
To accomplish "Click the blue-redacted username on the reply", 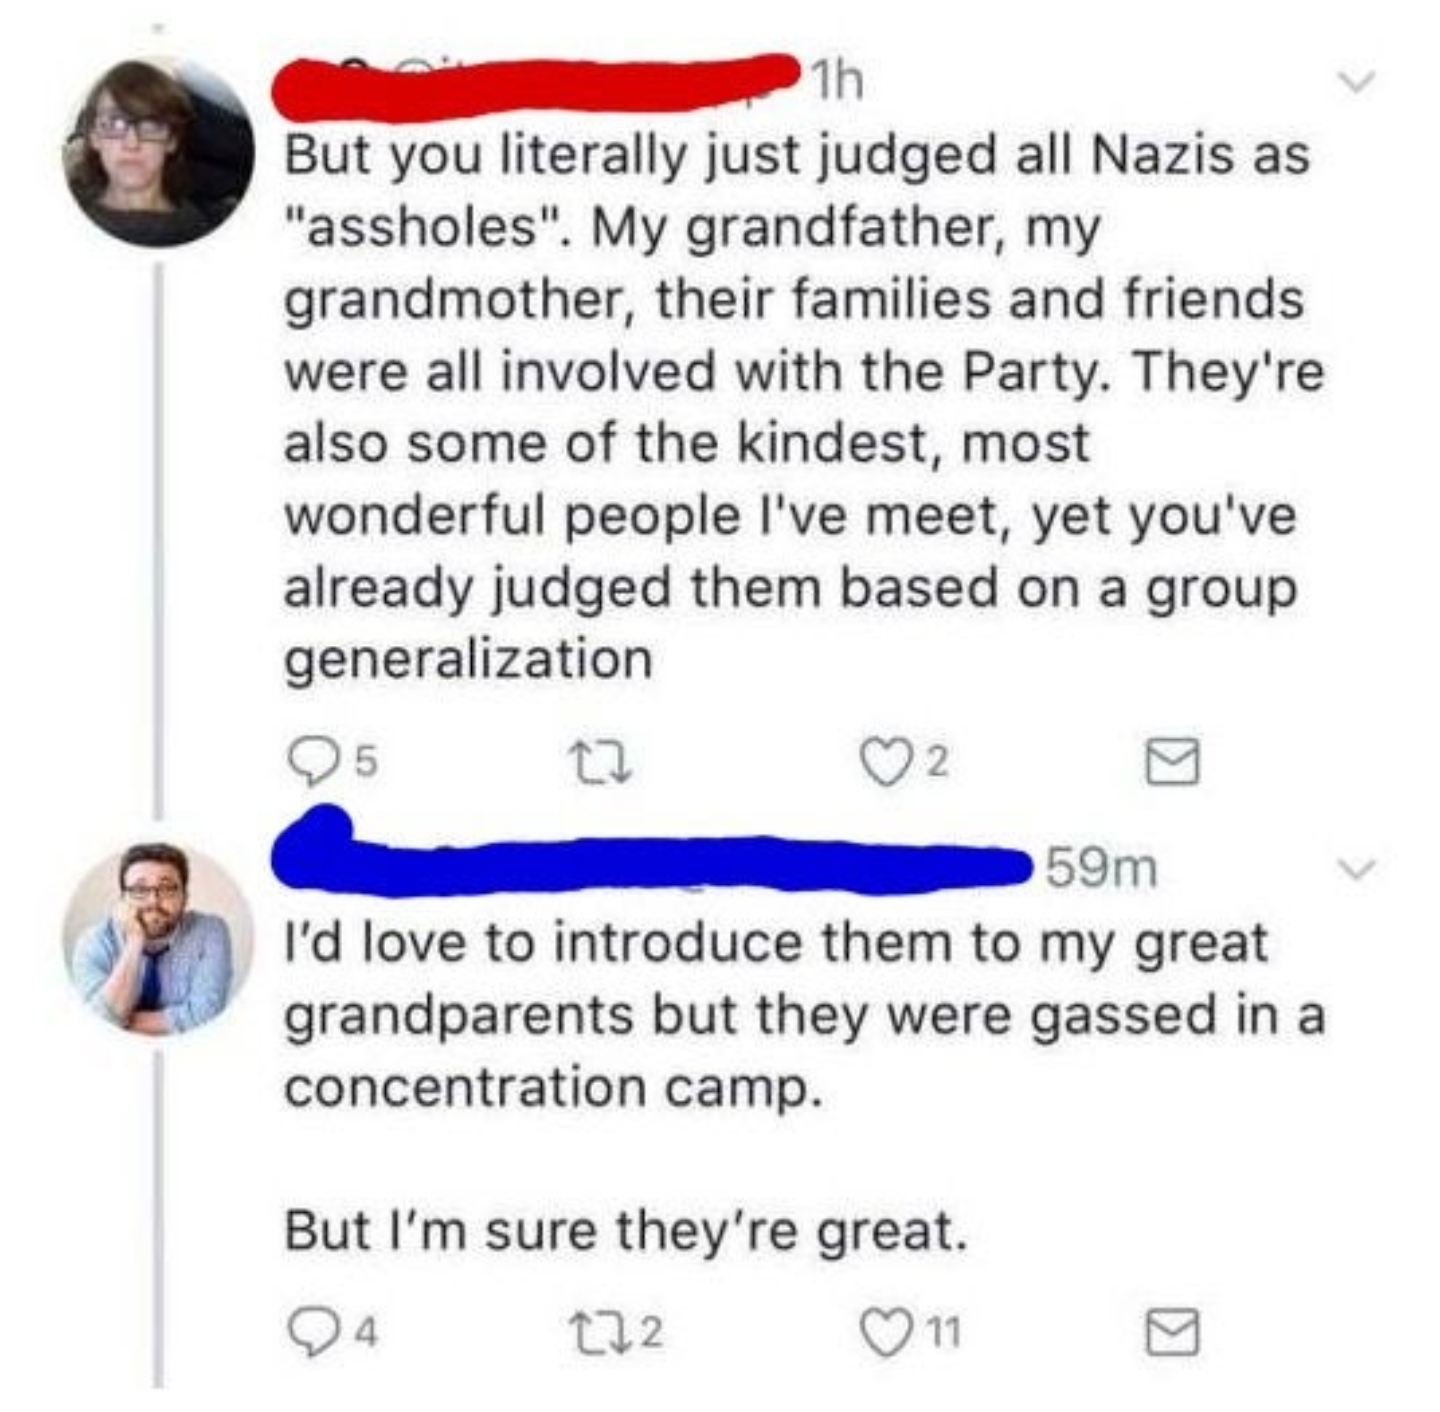I will (x=650, y=862).
